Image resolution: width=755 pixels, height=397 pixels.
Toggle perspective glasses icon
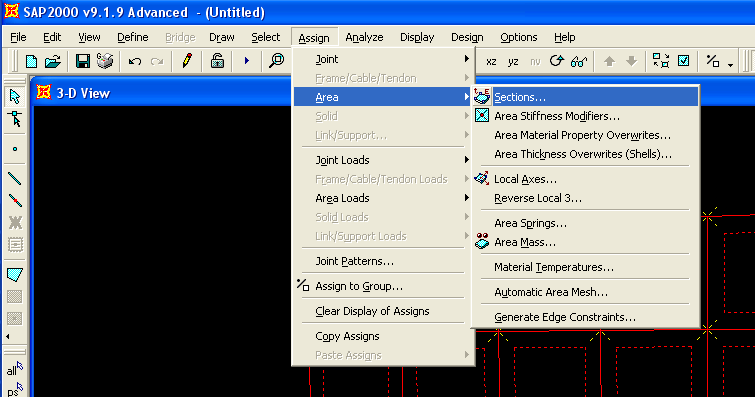pos(579,62)
